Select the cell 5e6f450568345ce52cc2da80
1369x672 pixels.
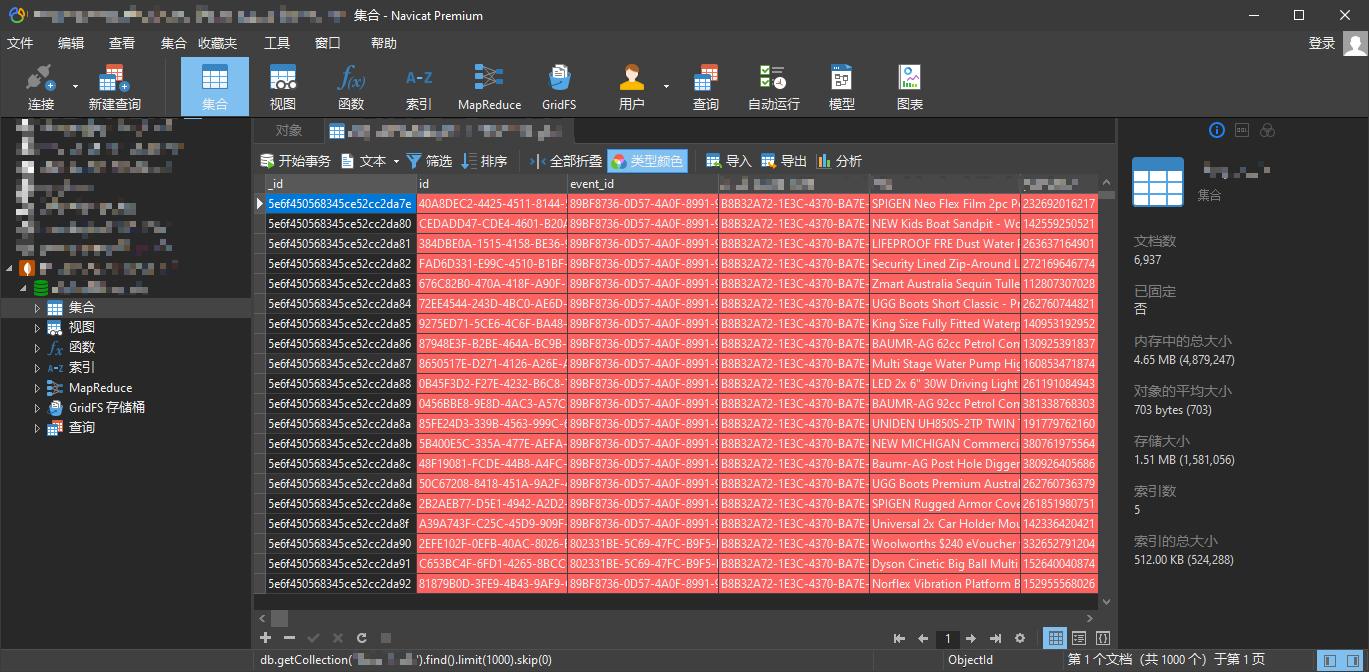pyautogui.click(x=340, y=224)
